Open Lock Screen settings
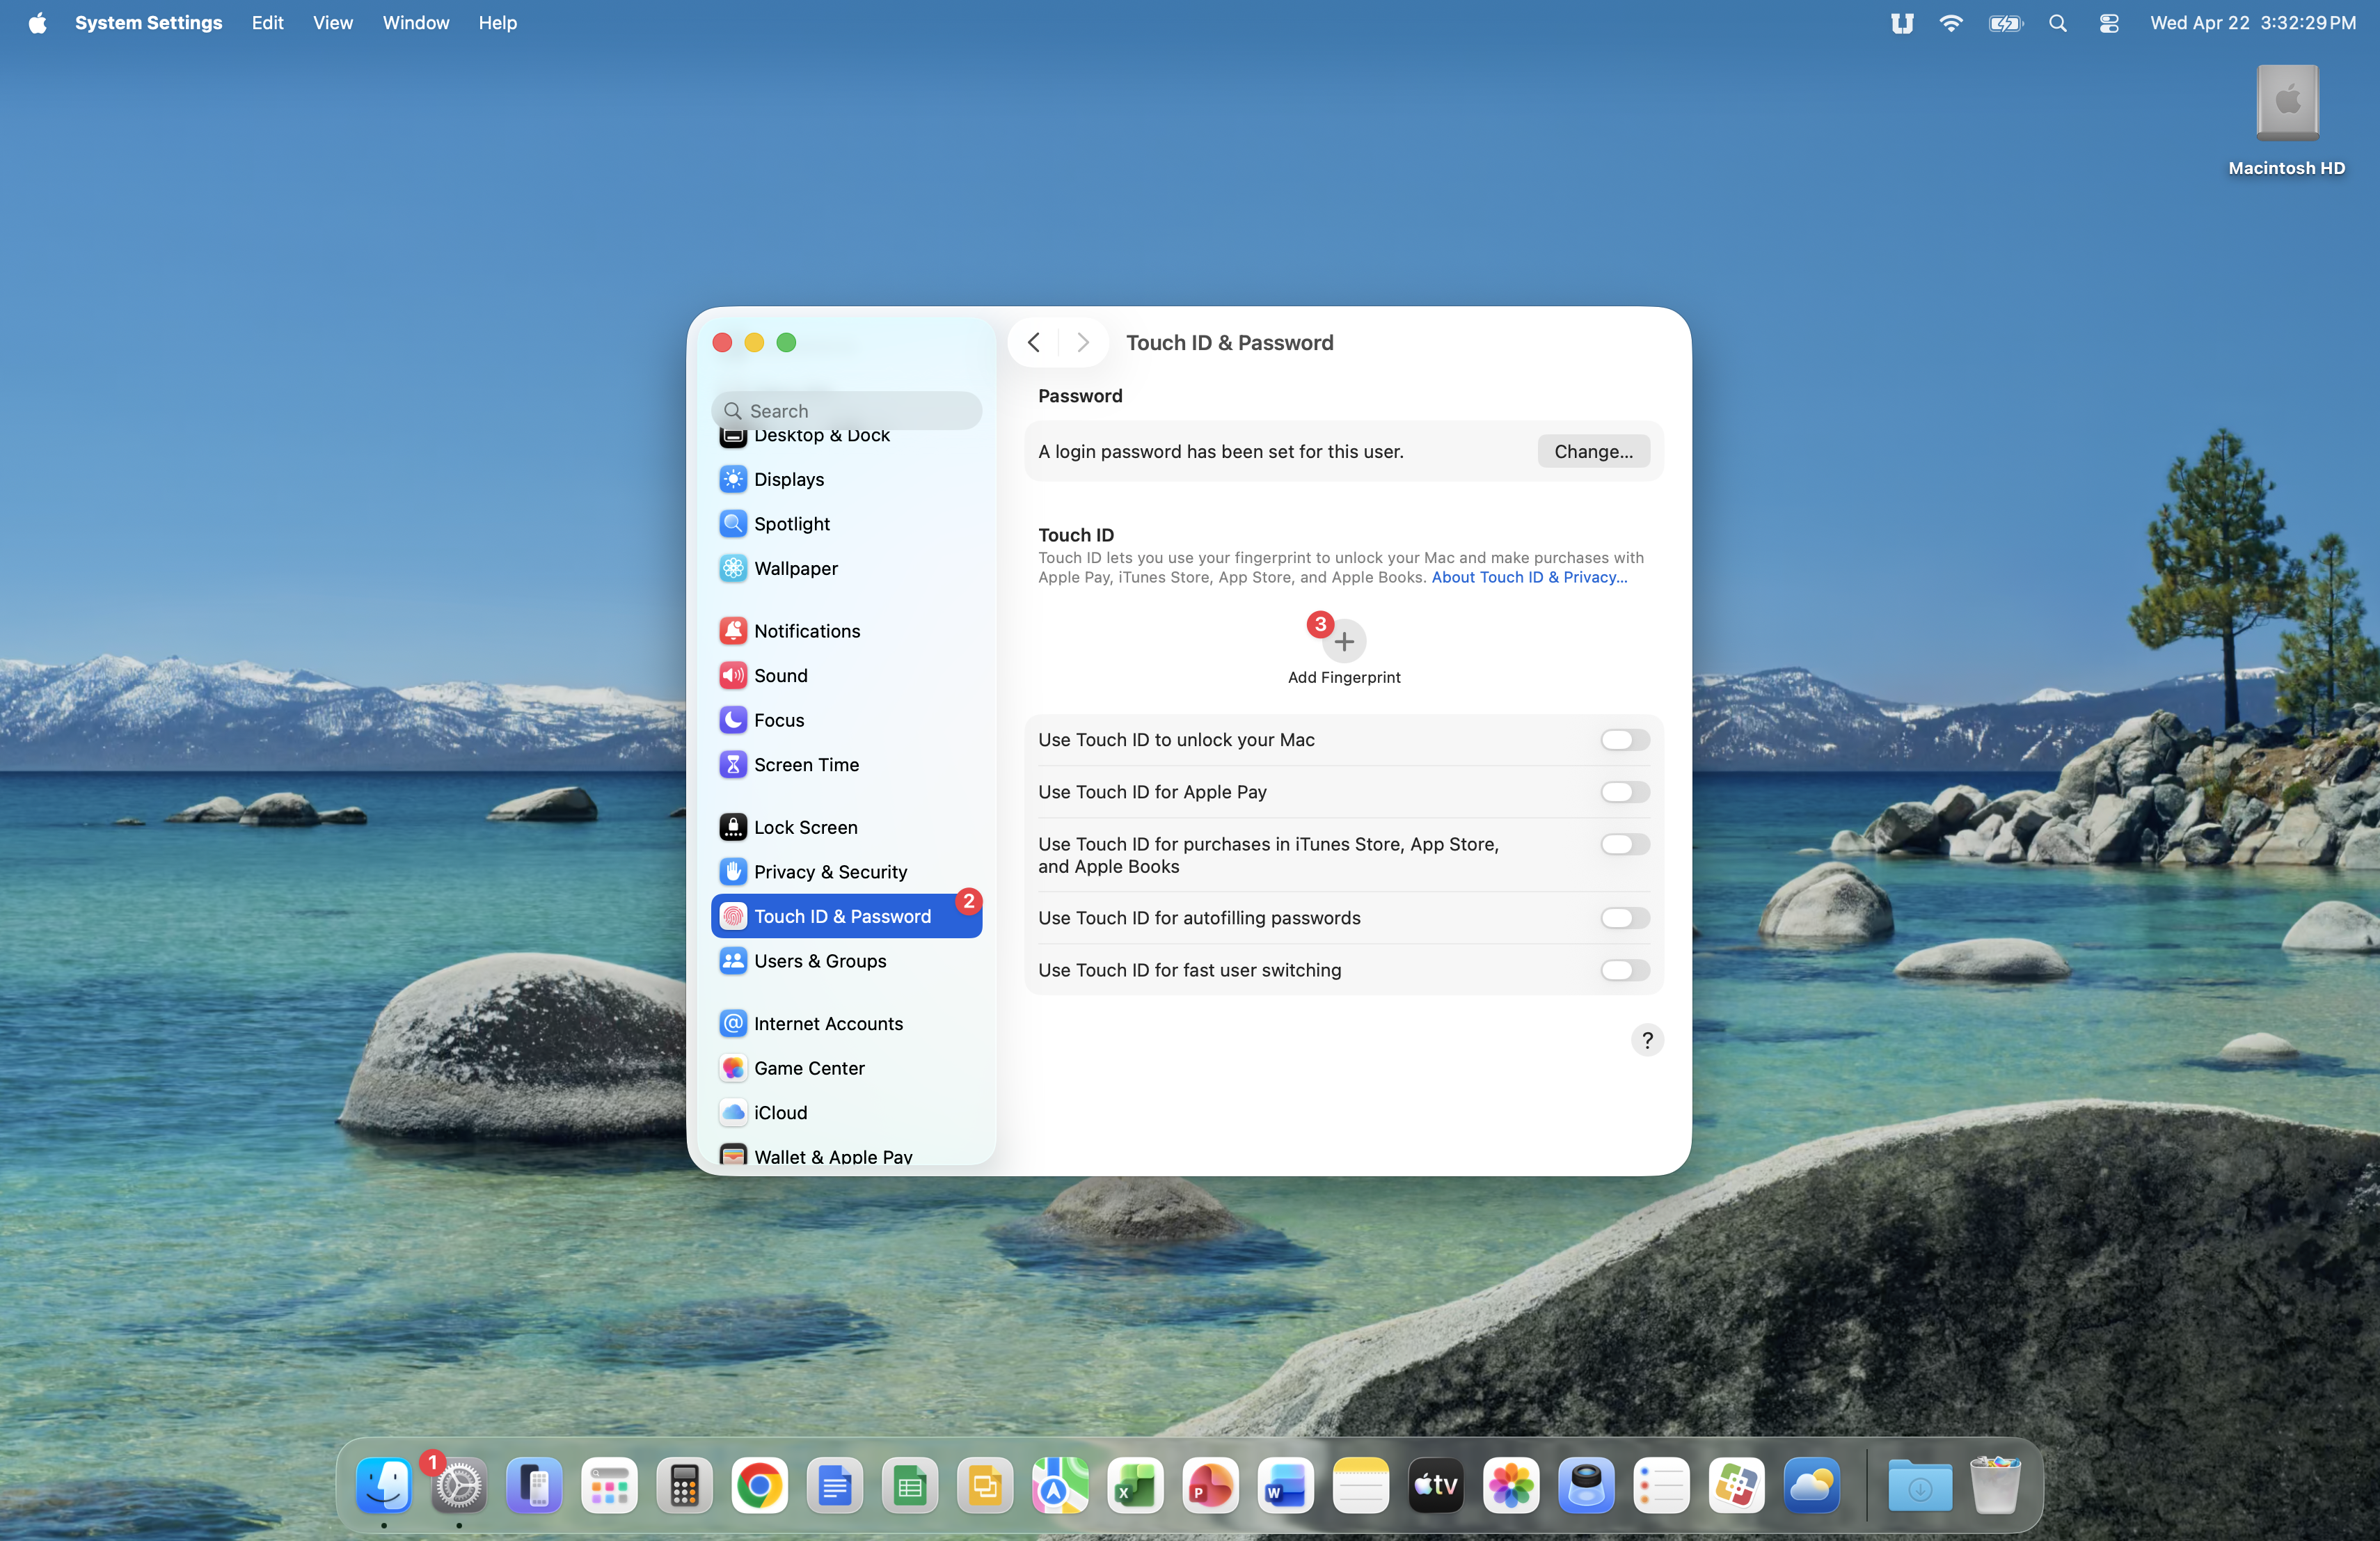The width and height of the screenshot is (2380, 1541). 805,827
